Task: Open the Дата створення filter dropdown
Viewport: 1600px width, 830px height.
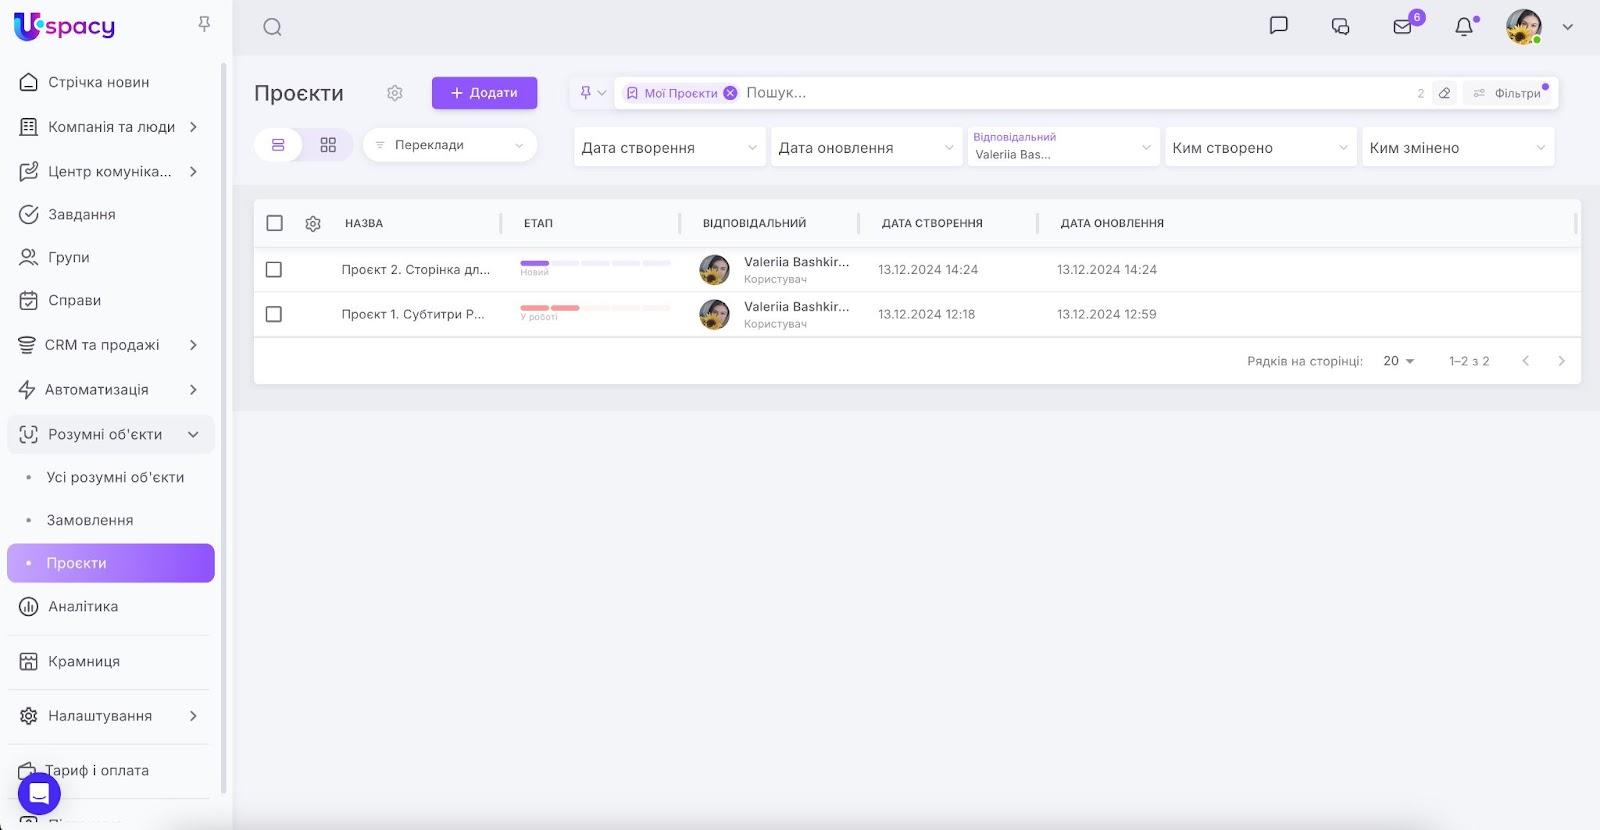Action: click(669, 148)
